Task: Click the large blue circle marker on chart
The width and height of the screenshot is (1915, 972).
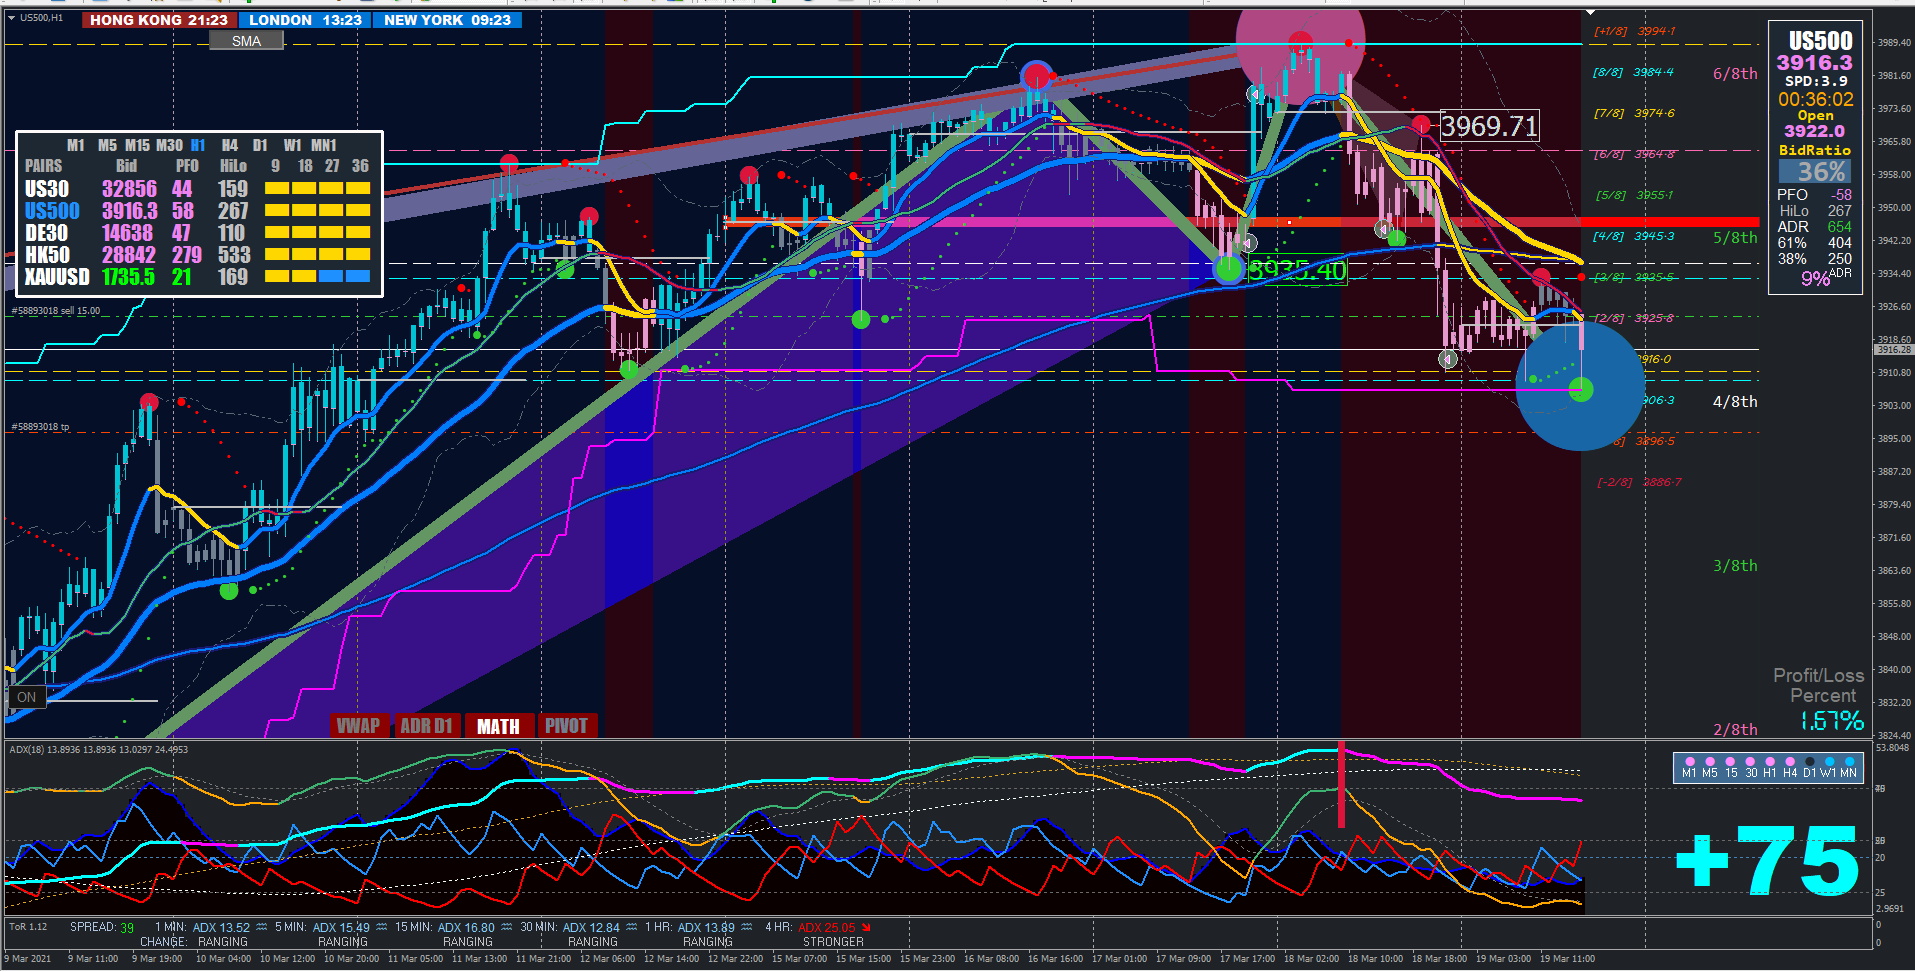Action: click(x=1580, y=386)
